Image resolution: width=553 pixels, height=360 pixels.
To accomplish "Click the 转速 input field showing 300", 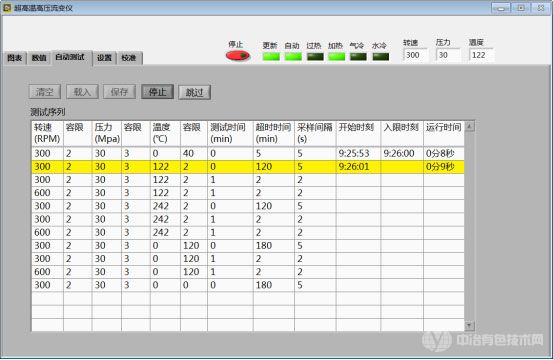I will point(415,55).
